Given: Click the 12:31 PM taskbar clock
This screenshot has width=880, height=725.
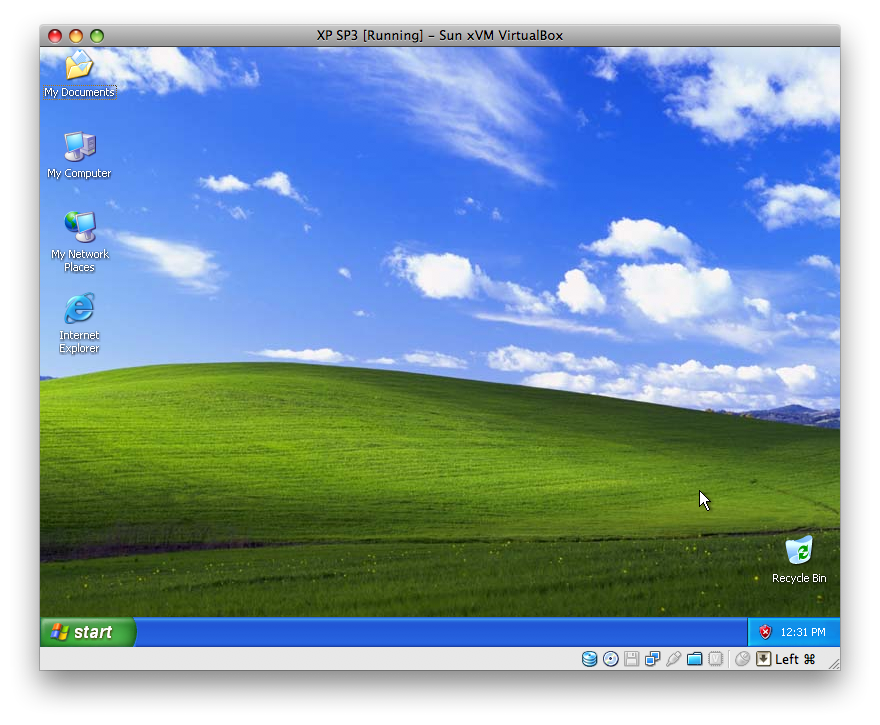Looking at the screenshot, I should click(x=803, y=632).
